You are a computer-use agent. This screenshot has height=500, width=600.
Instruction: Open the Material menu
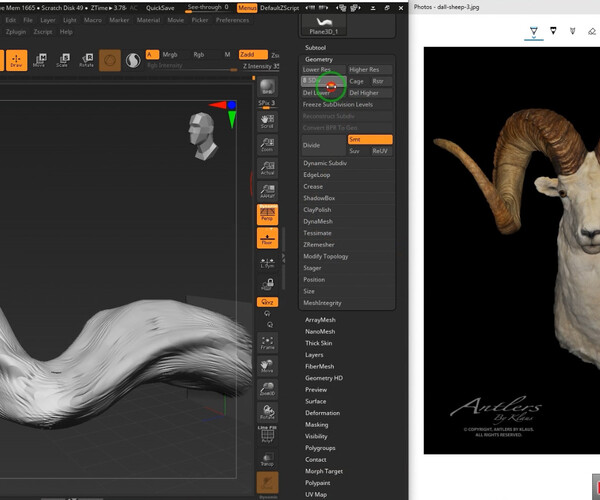click(x=148, y=20)
